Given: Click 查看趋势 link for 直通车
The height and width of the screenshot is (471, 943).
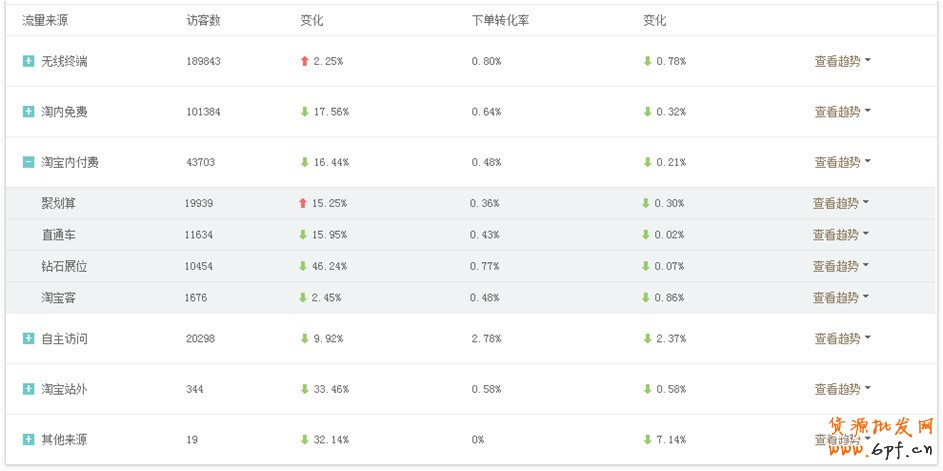Looking at the screenshot, I should tap(840, 235).
